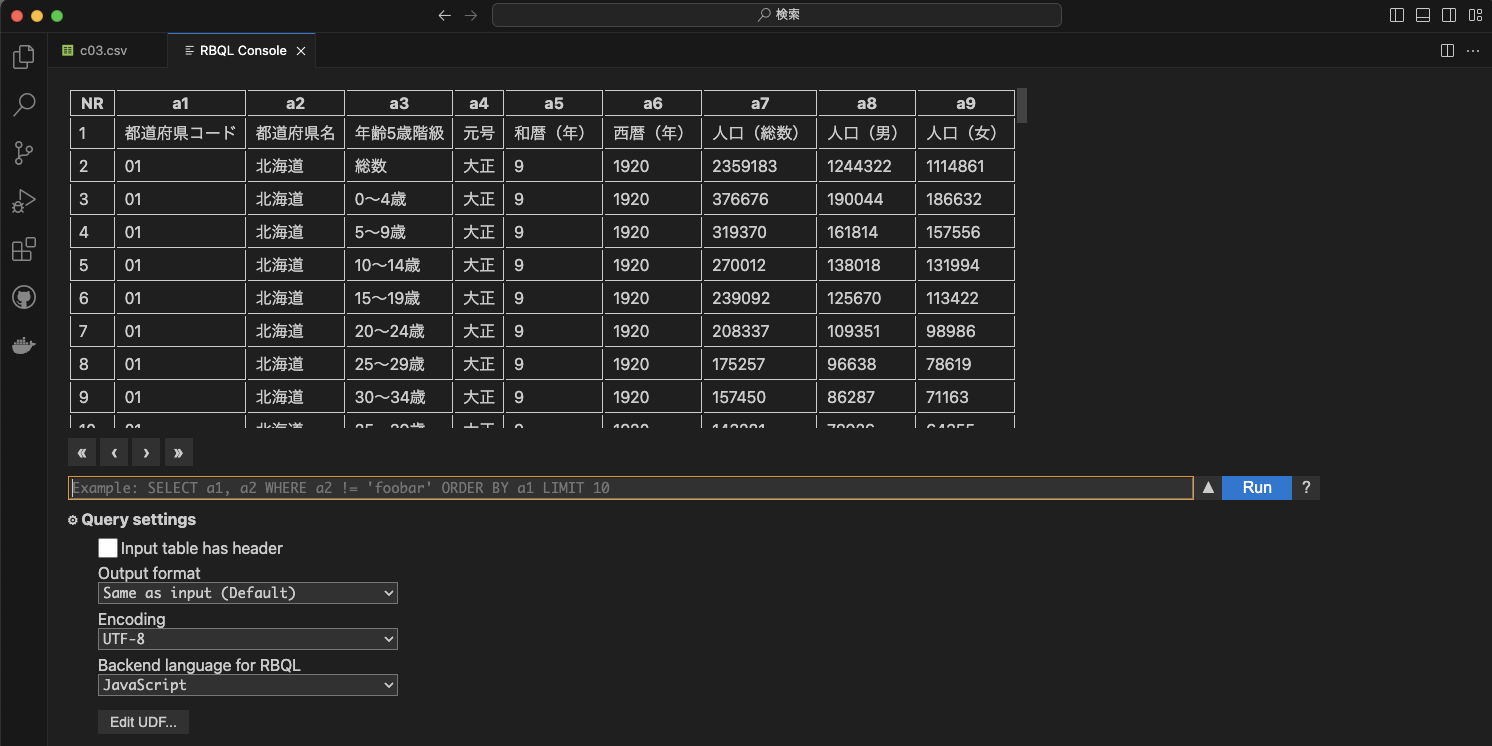
Task: Toggle the panel visibility in the title bar
Action: pyautogui.click(x=1421, y=15)
